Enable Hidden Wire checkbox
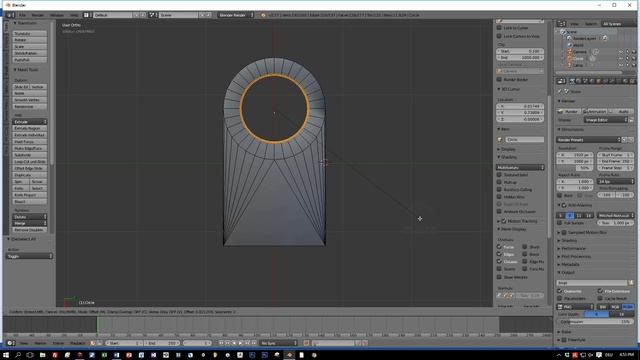 [x=499, y=197]
